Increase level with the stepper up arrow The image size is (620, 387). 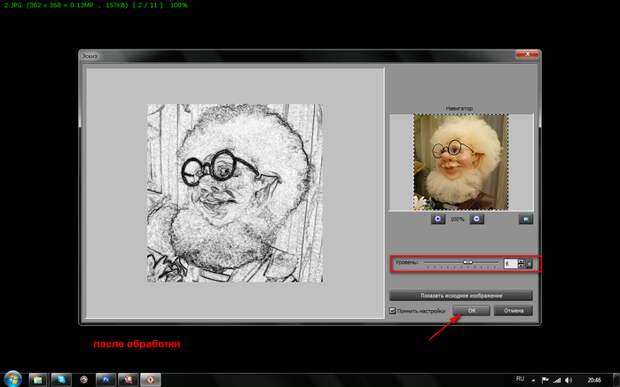pos(521,261)
